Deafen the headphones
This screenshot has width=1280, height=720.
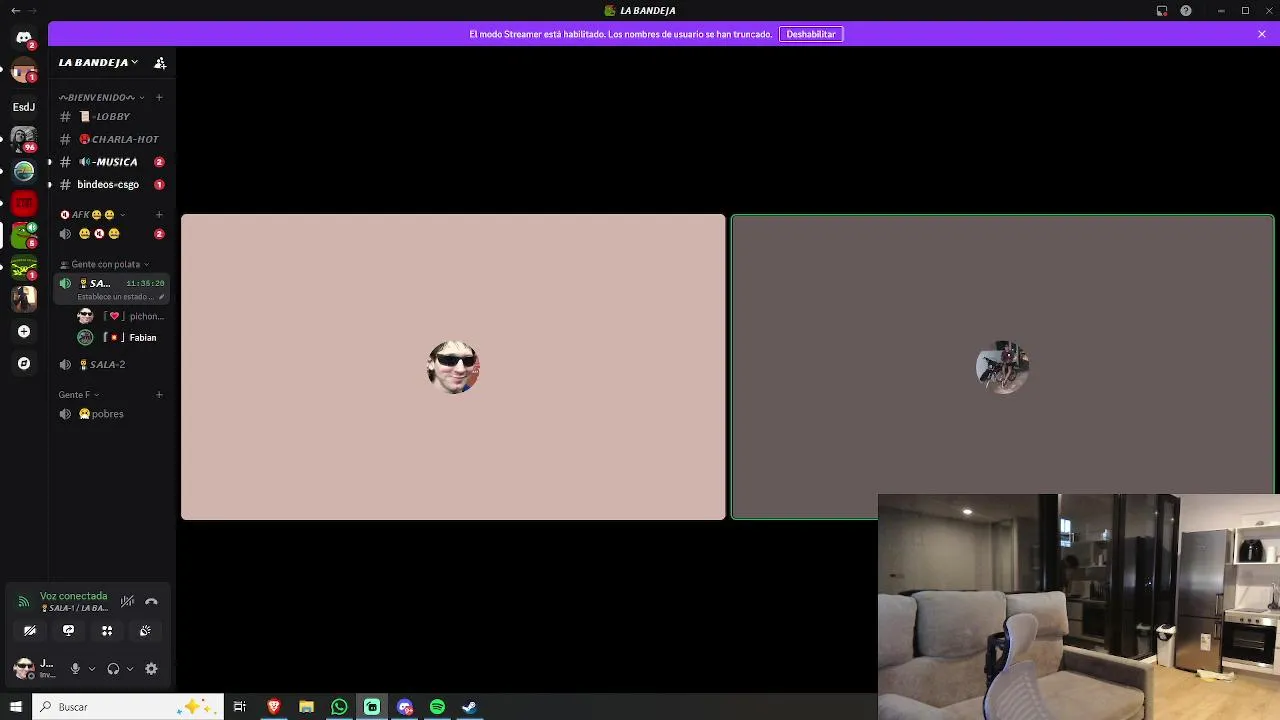113,669
